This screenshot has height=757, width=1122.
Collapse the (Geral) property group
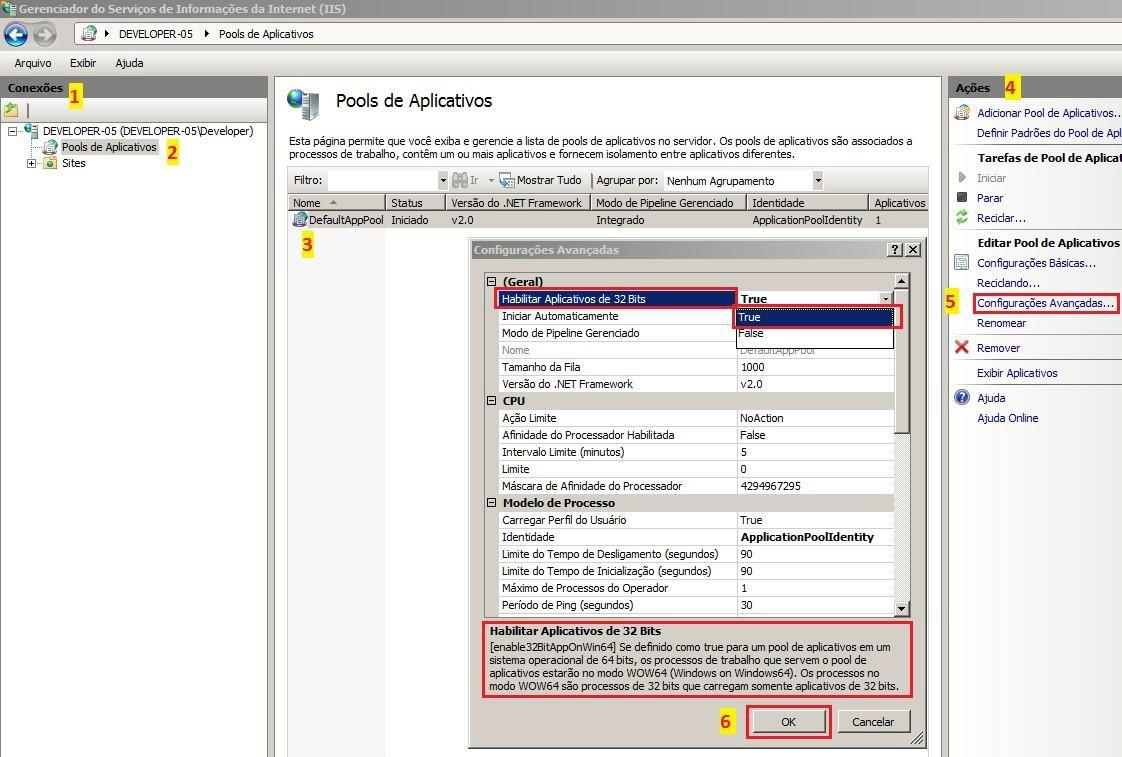[492, 281]
